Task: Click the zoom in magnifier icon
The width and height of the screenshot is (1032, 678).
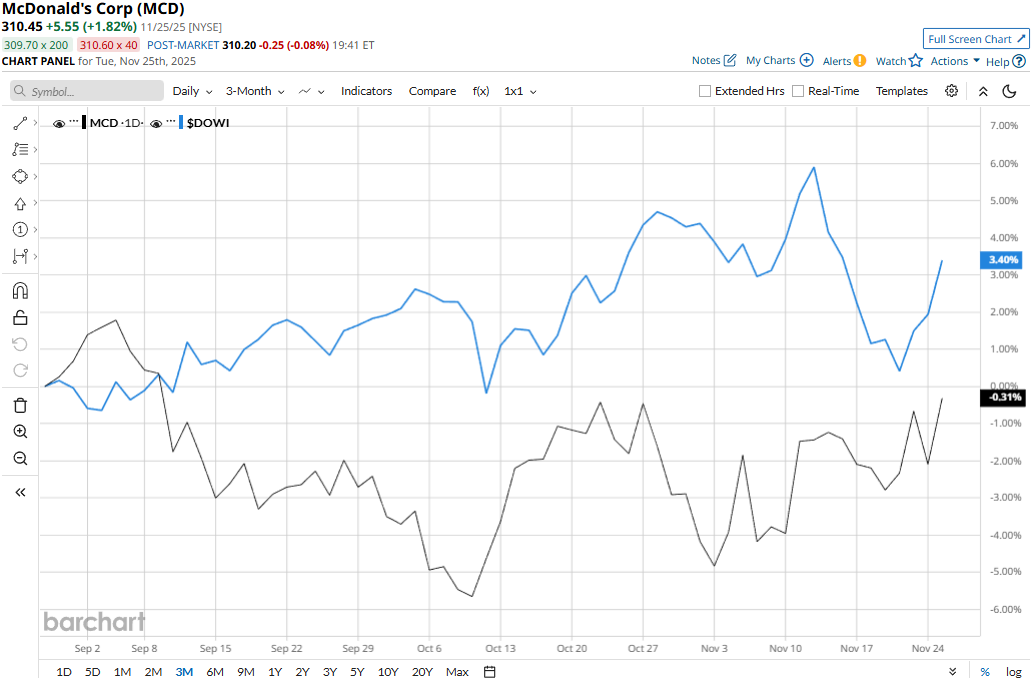Action: coord(20,432)
